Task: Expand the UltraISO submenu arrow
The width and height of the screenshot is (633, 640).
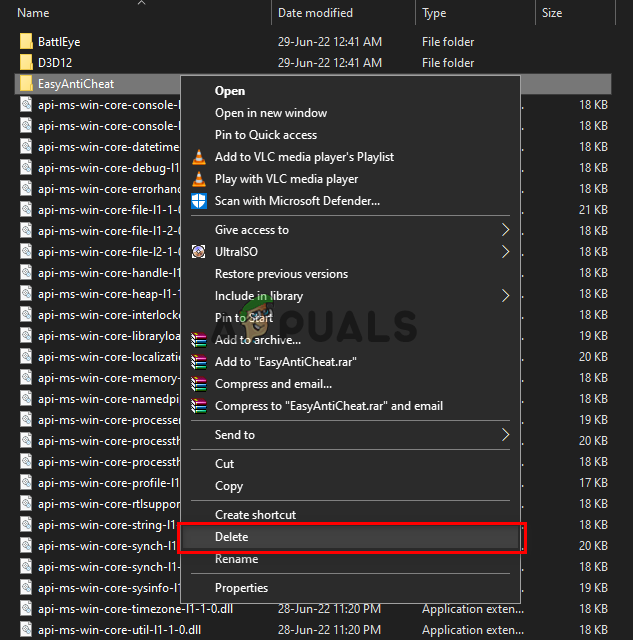Action: tap(505, 252)
